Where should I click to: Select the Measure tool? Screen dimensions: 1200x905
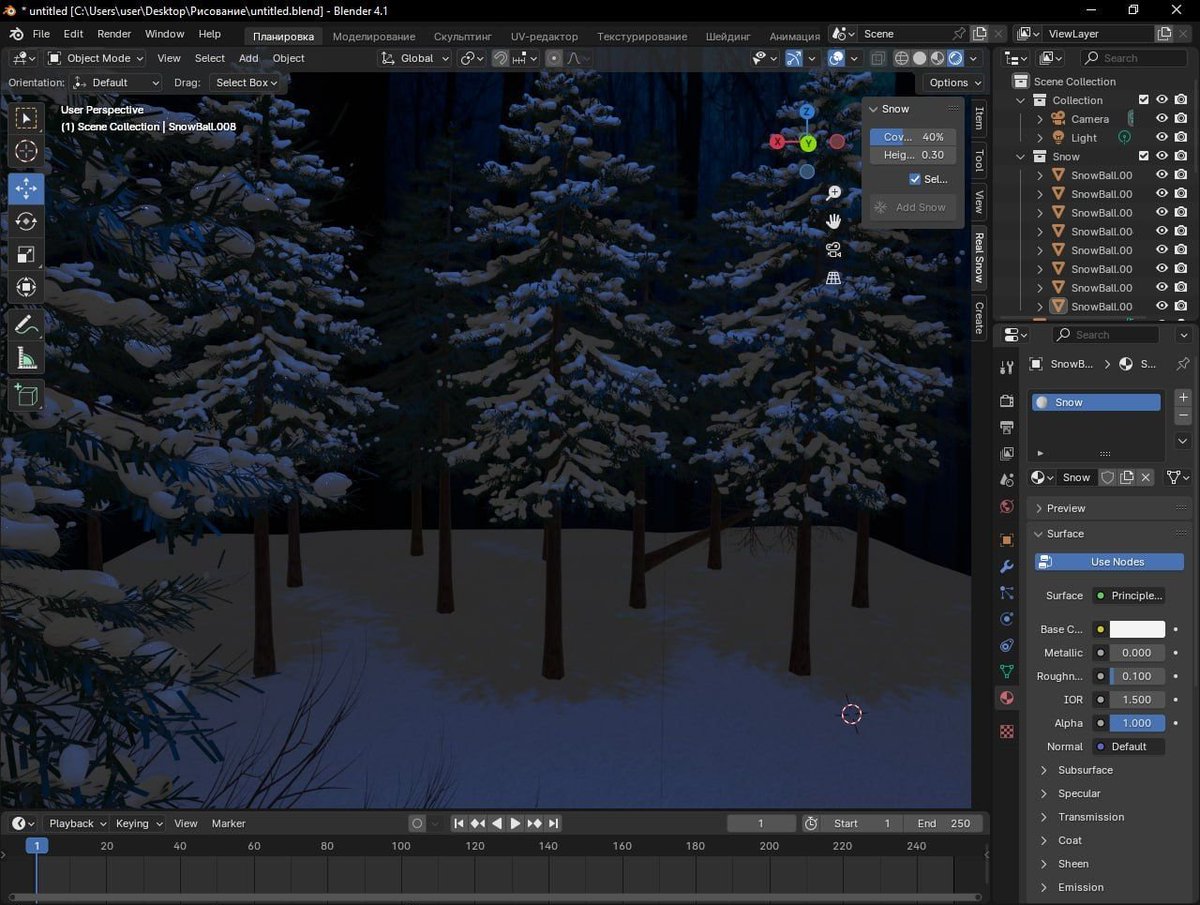pyautogui.click(x=26, y=358)
